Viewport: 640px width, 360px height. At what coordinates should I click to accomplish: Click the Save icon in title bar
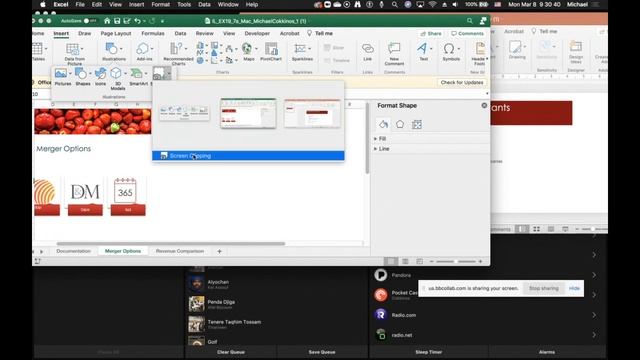117,21
